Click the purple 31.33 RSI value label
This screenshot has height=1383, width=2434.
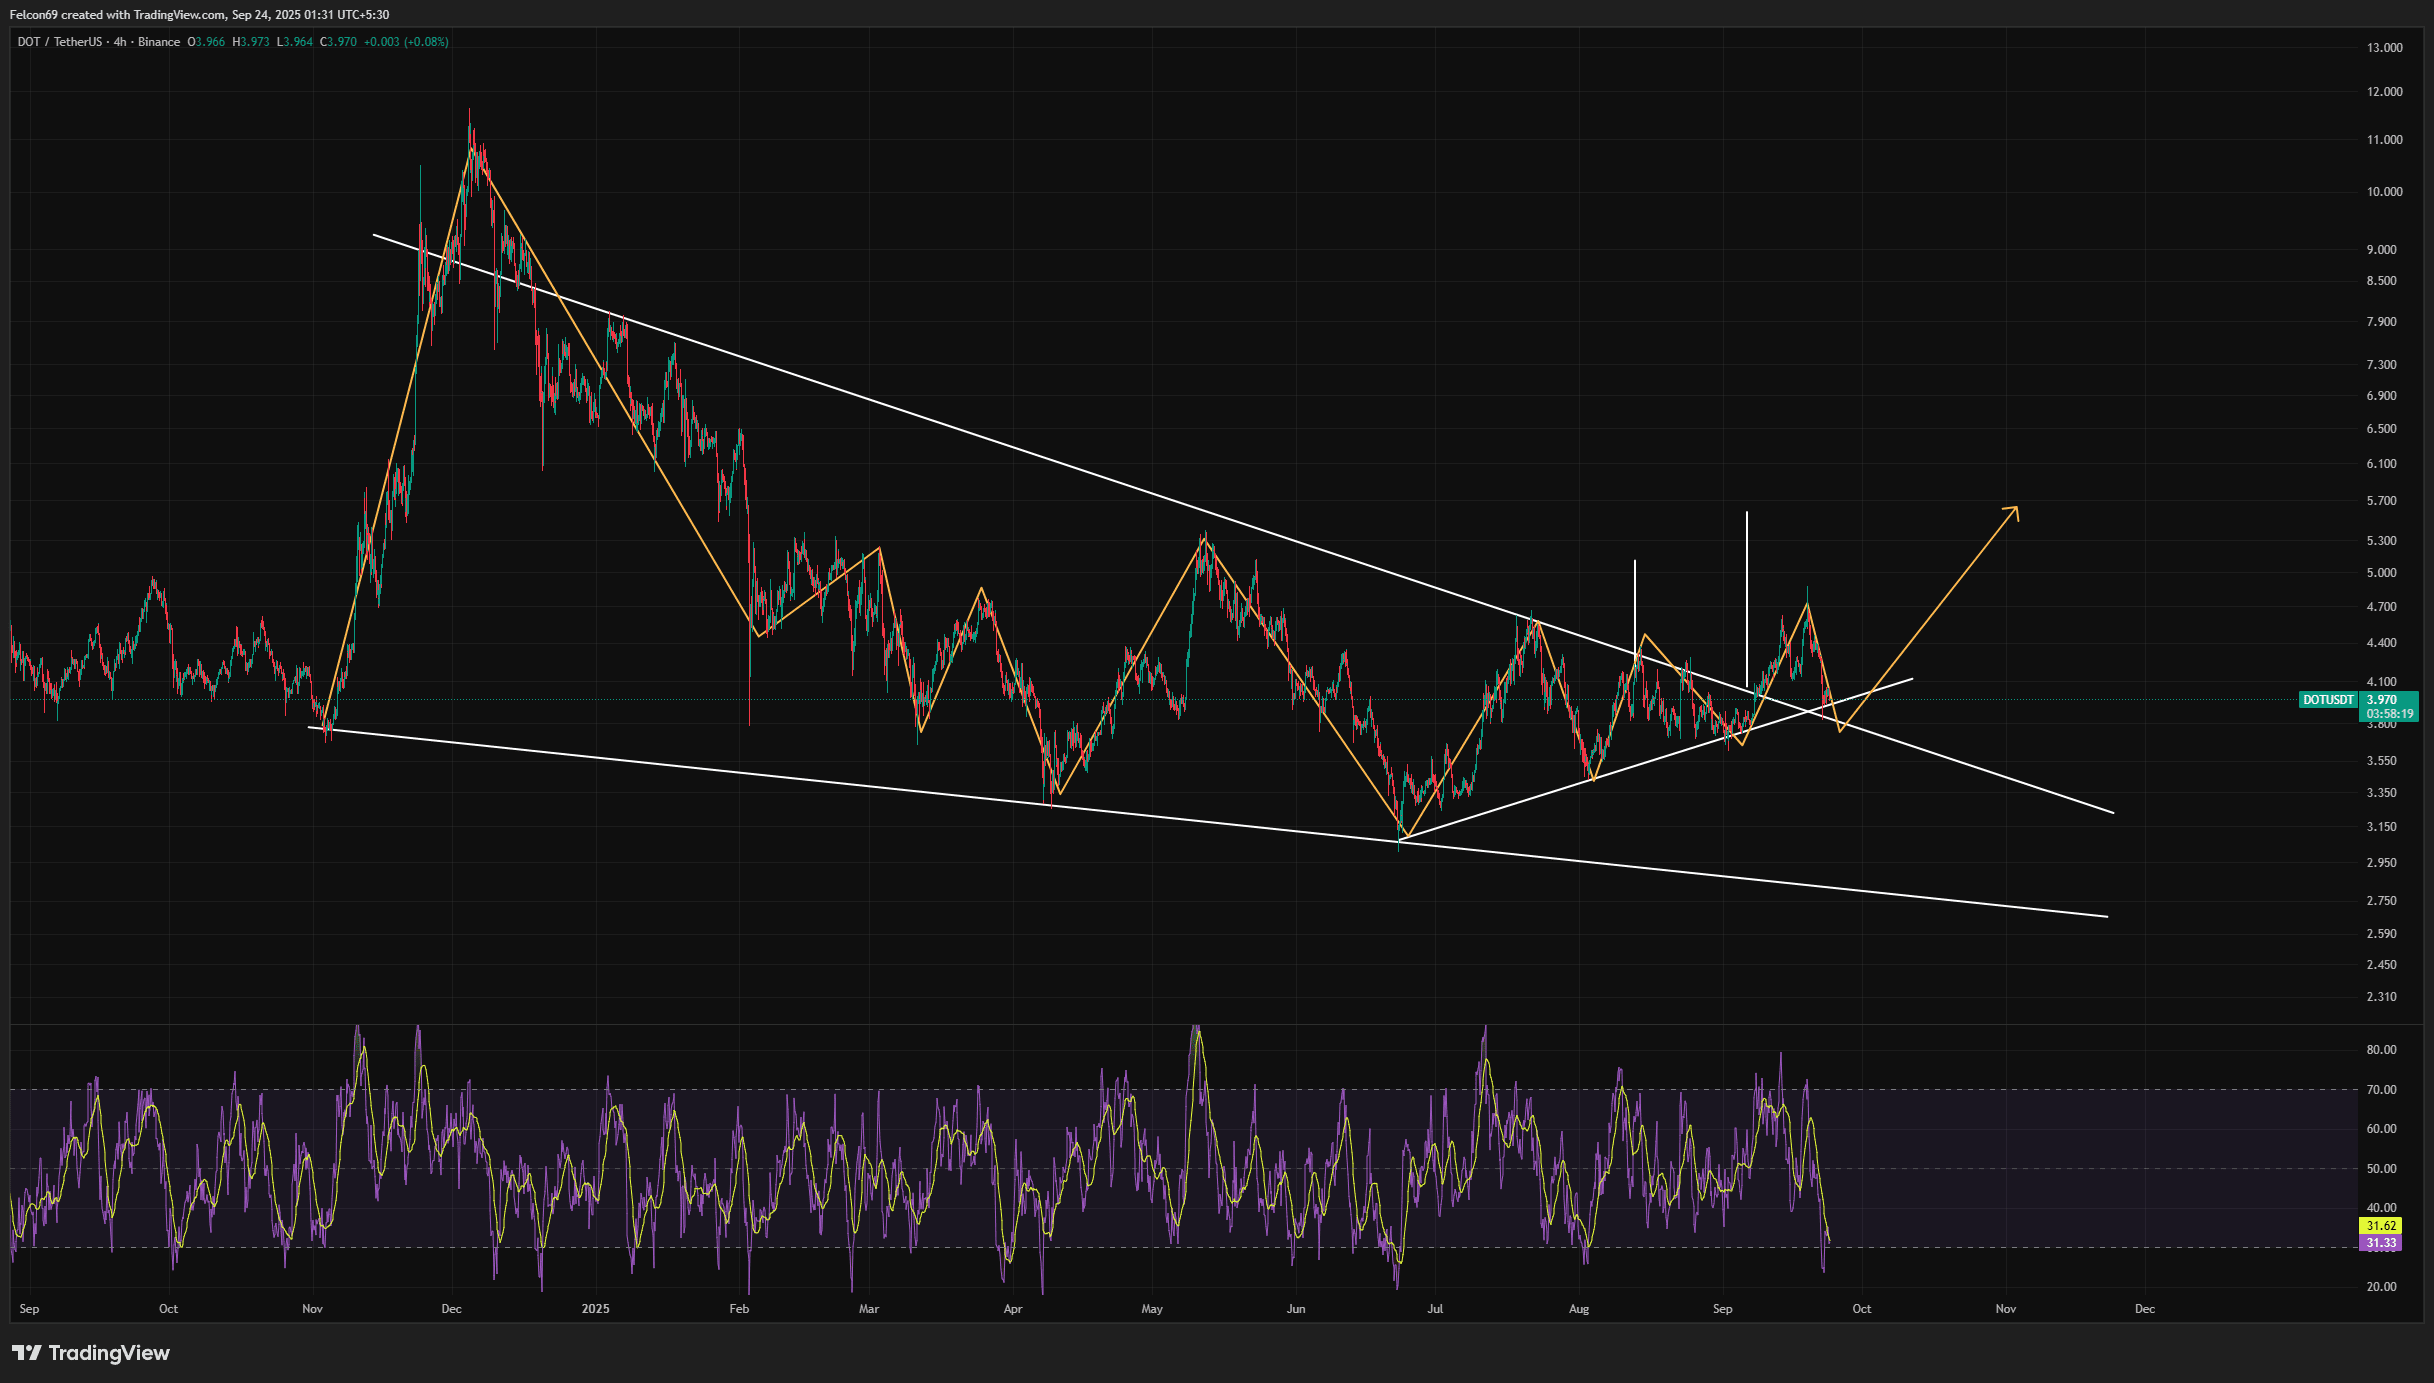[x=2381, y=1243]
